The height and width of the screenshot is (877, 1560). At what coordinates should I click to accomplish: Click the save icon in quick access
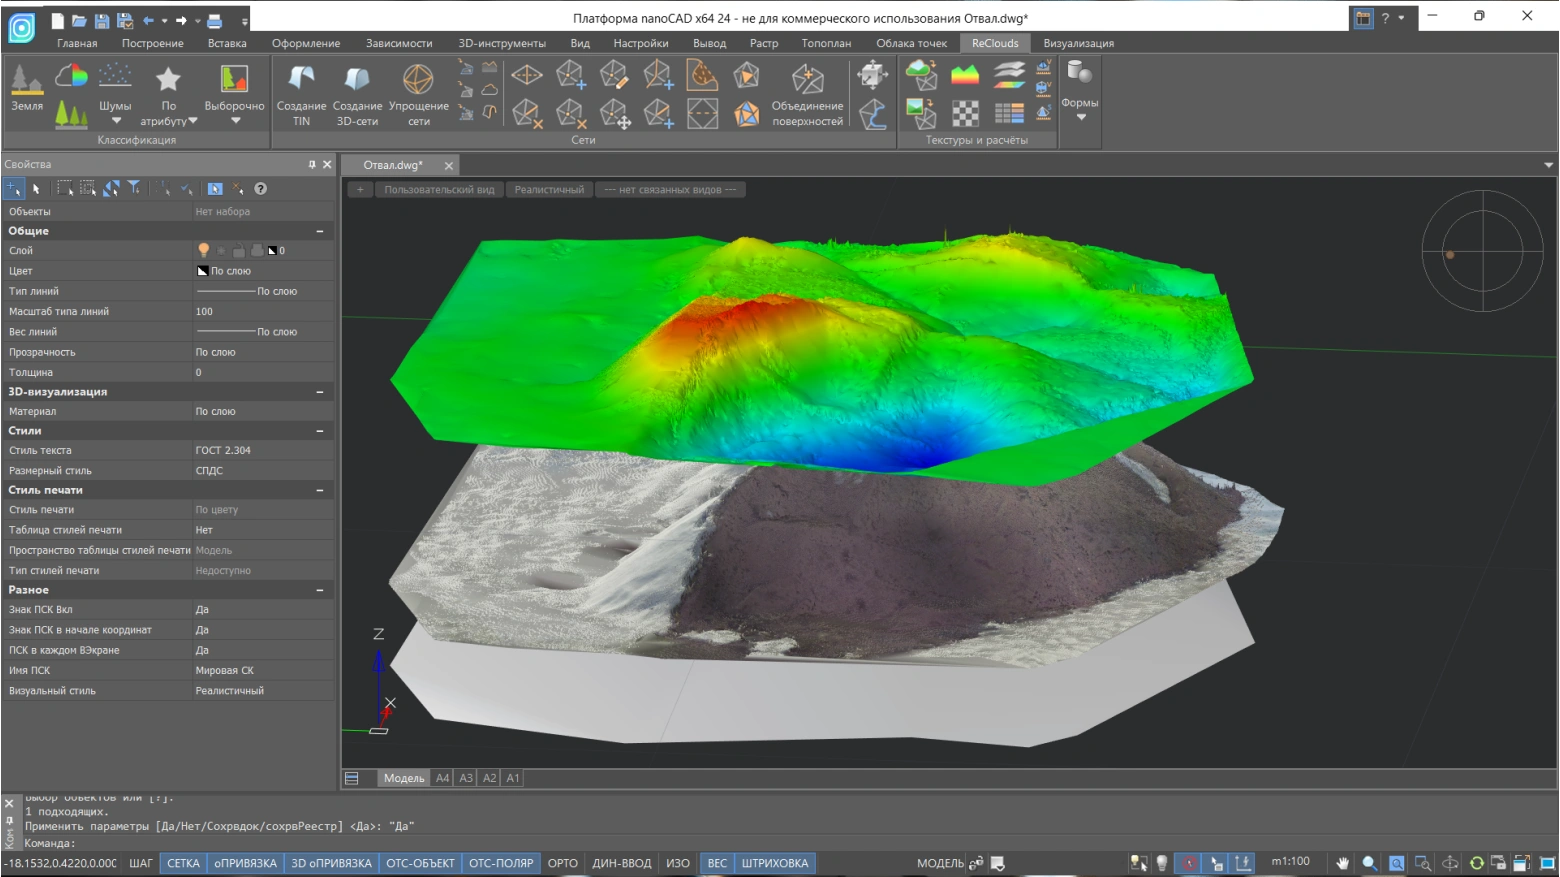(102, 20)
